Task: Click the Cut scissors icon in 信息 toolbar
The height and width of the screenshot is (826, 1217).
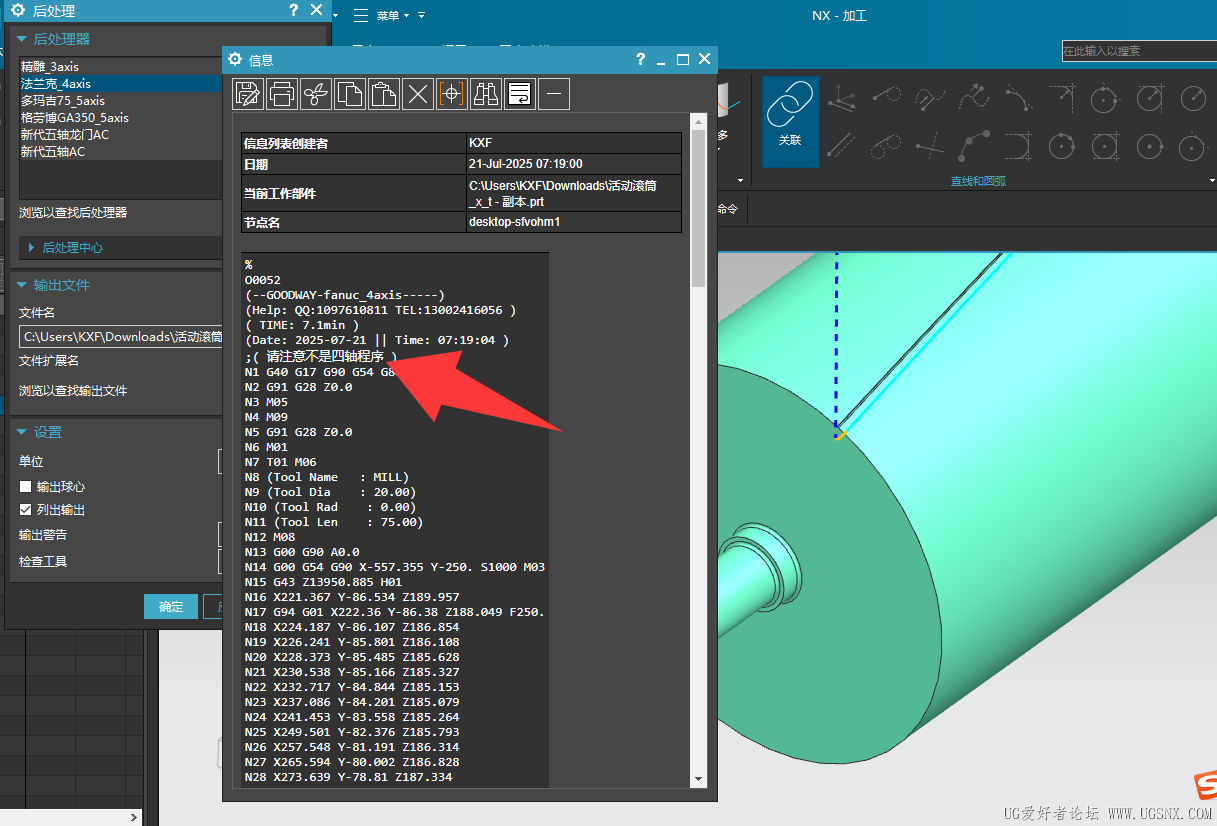Action: tap(316, 94)
